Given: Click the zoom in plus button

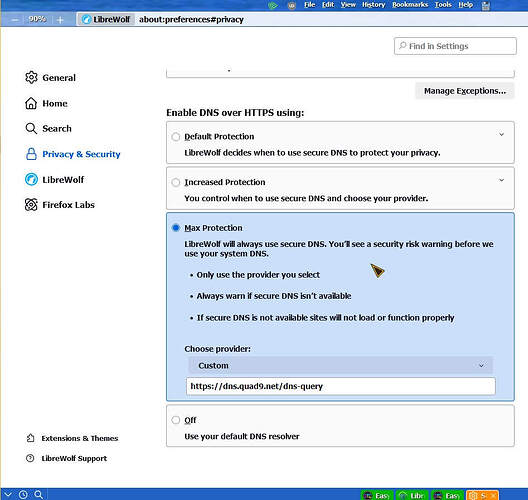Looking at the screenshot, I should pyautogui.click(x=60, y=20).
